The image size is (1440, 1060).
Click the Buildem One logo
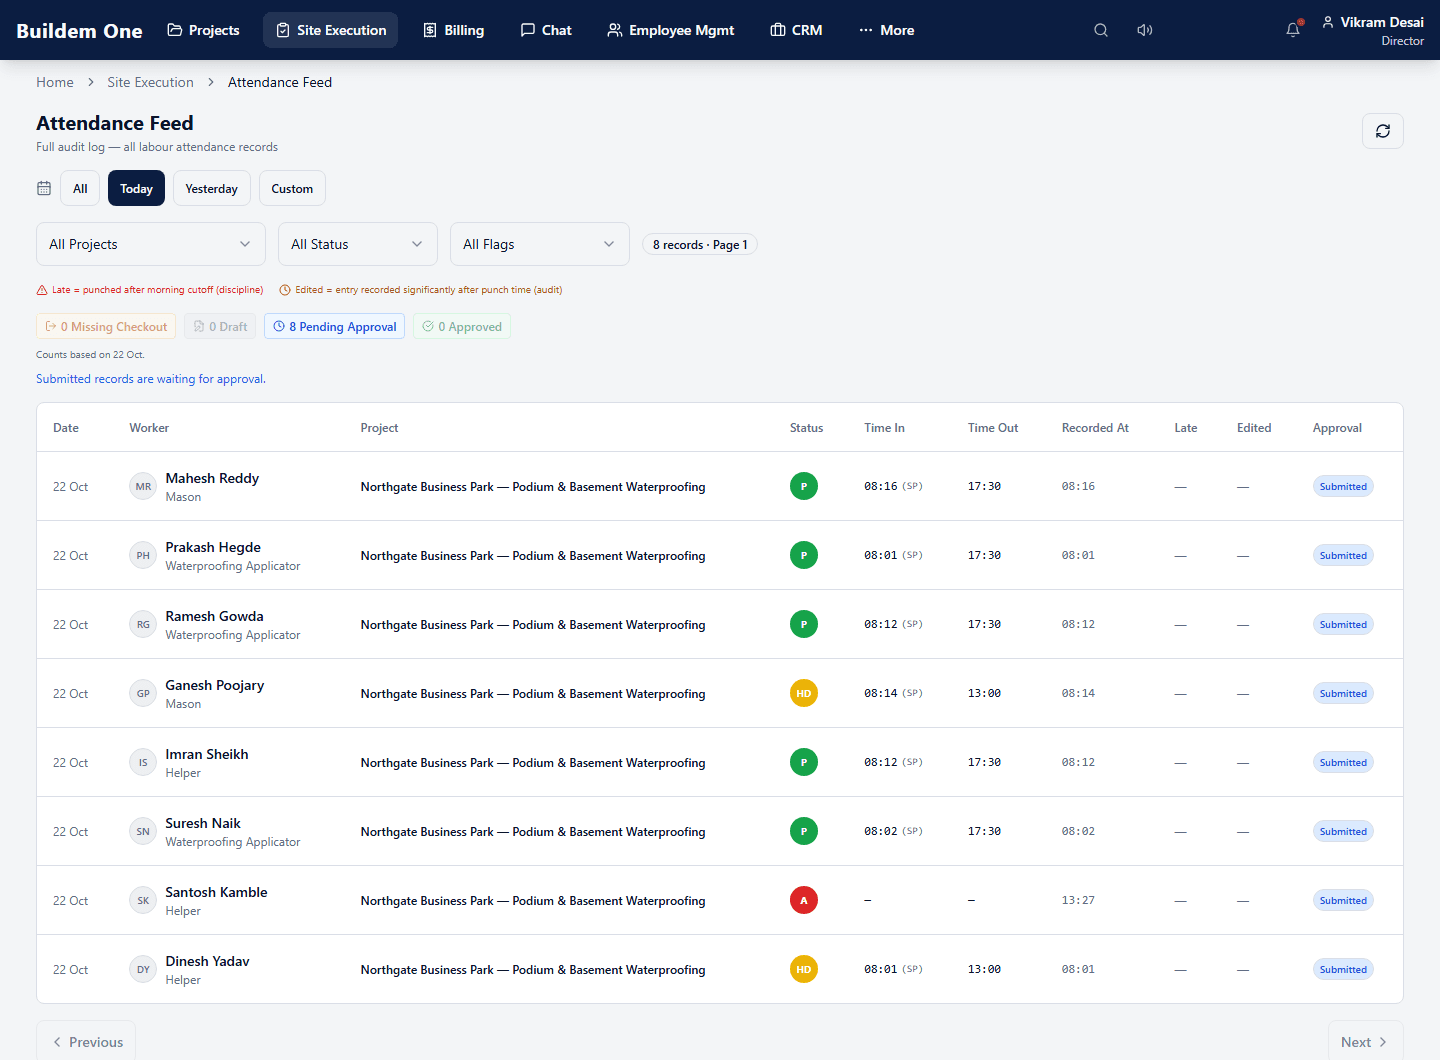79,30
